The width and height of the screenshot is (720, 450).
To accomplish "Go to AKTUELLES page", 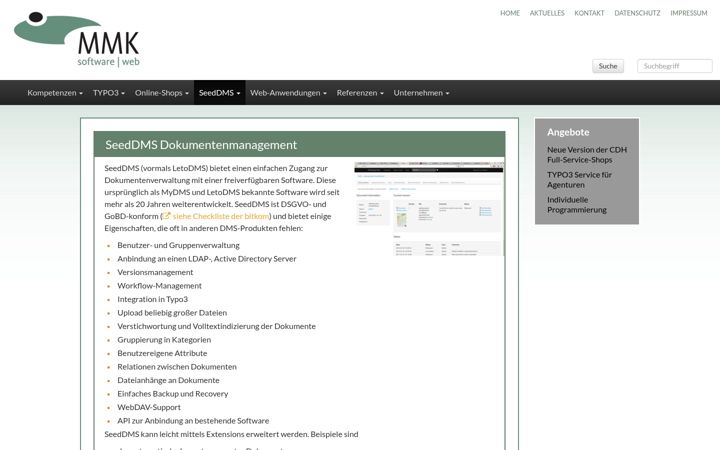I will [x=547, y=13].
